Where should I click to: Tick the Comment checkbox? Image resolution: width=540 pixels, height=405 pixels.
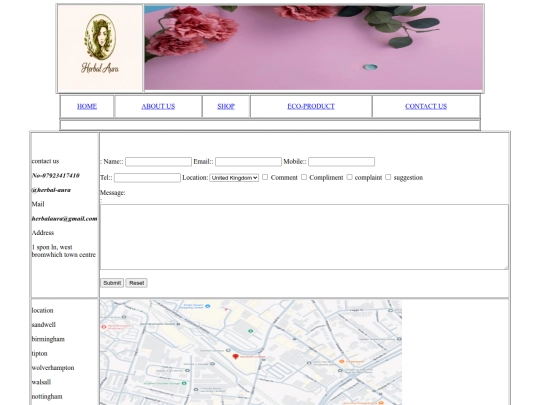[x=265, y=177]
